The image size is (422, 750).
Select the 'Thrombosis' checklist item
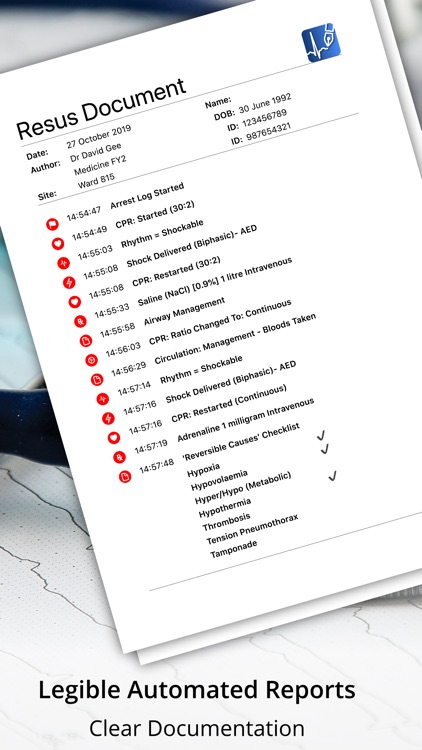pos(226,522)
